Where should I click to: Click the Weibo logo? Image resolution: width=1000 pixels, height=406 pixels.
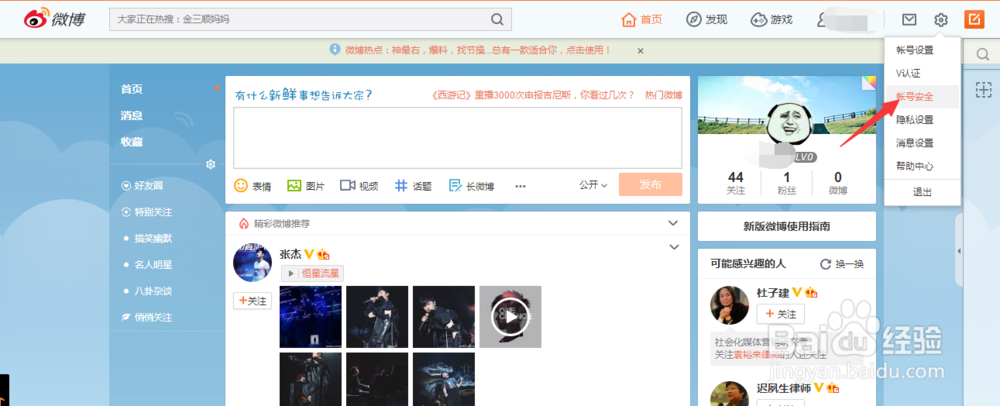point(54,19)
